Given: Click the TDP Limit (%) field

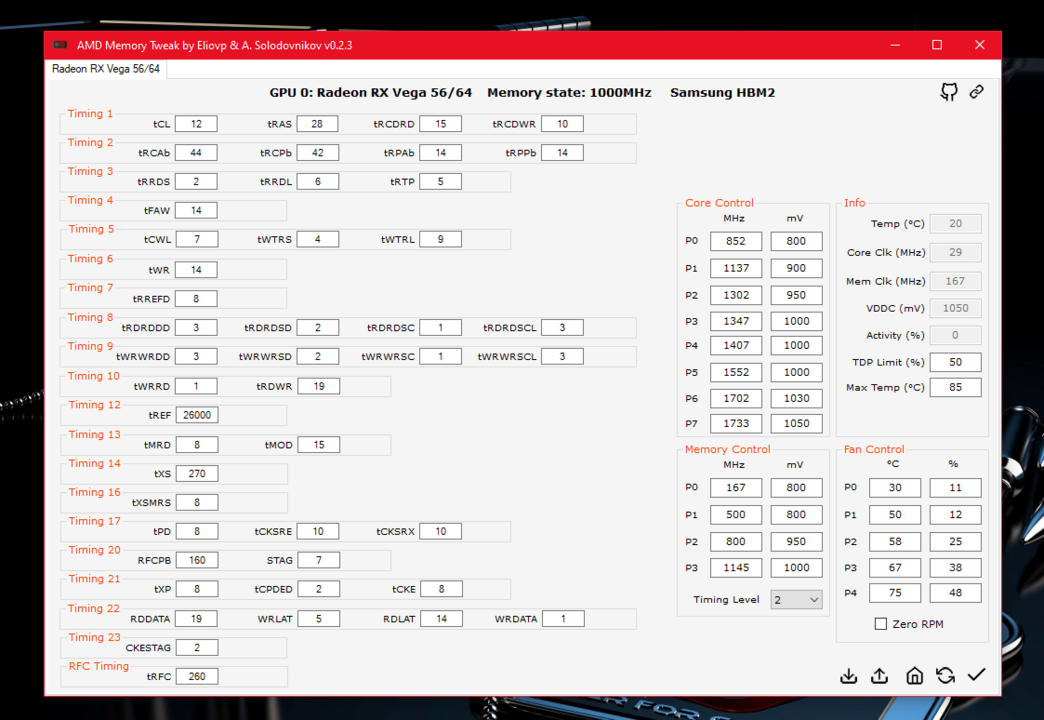Looking at the screenshot, I should [x=955, y=362].
